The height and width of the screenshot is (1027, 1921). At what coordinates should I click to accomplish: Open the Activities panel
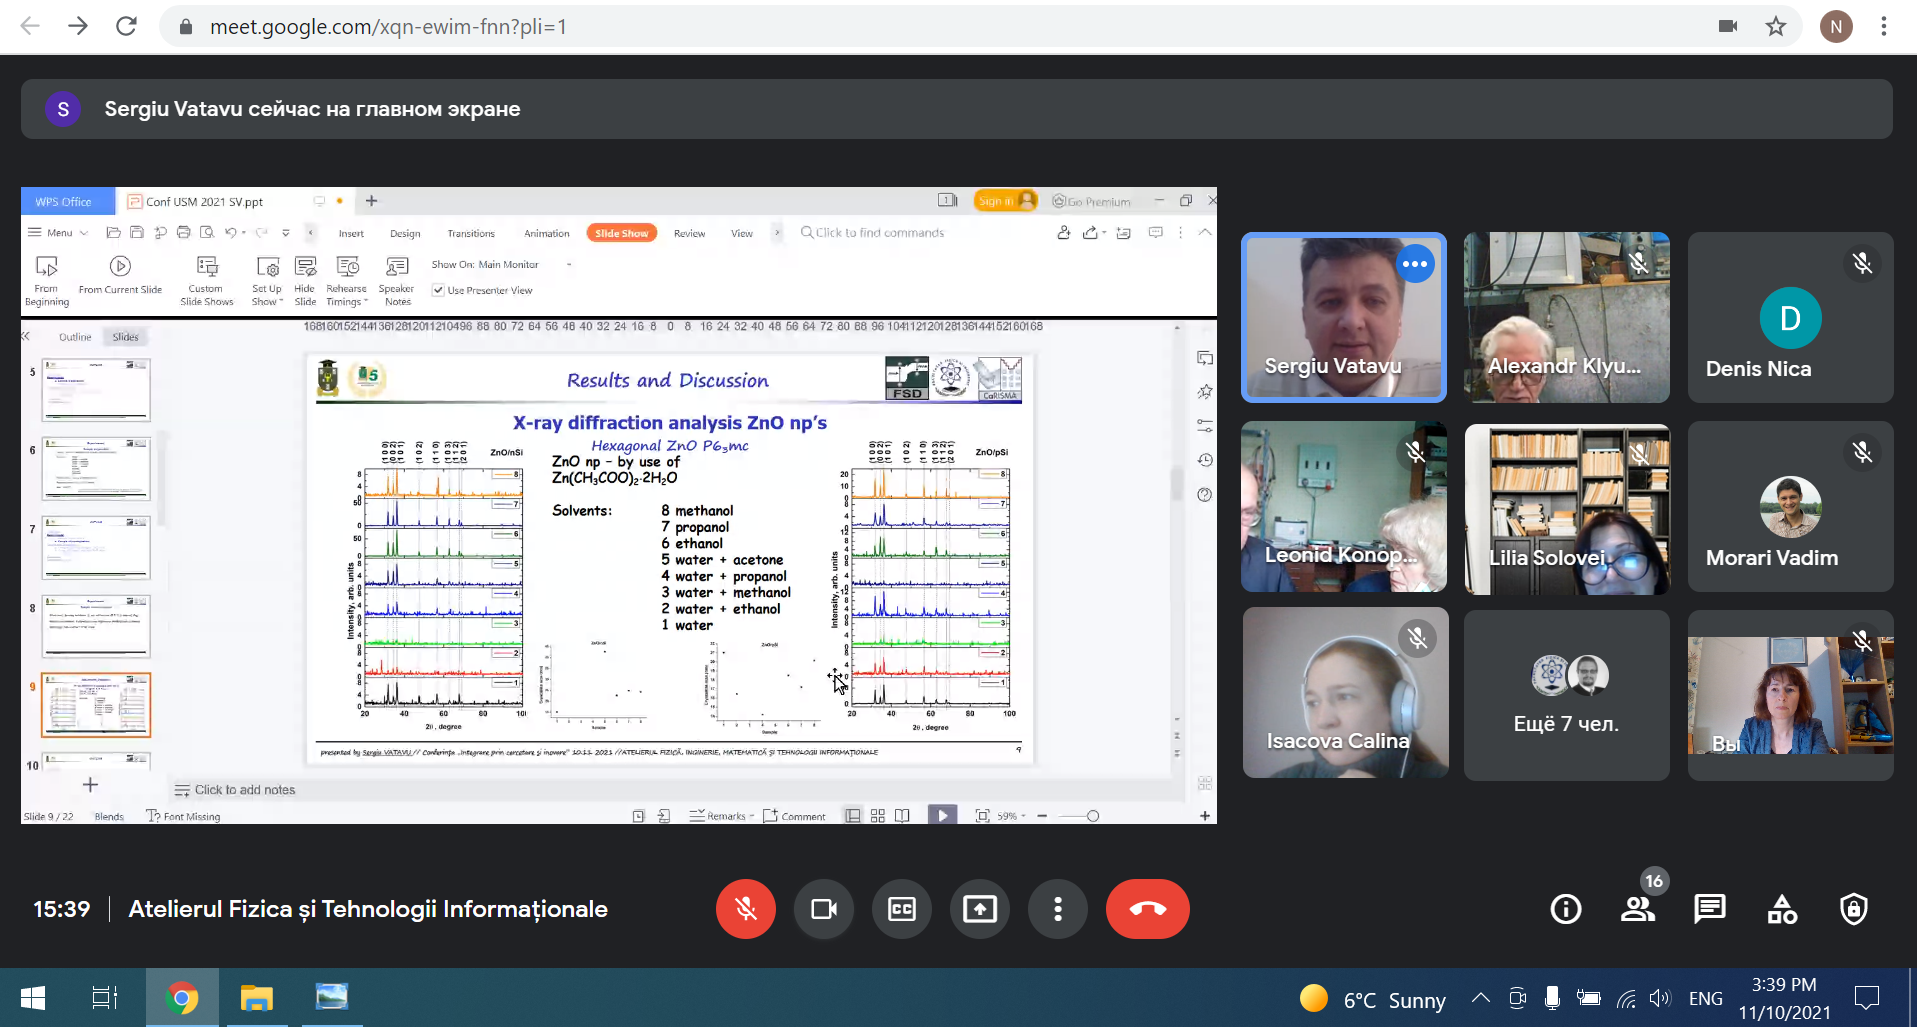1781,909
